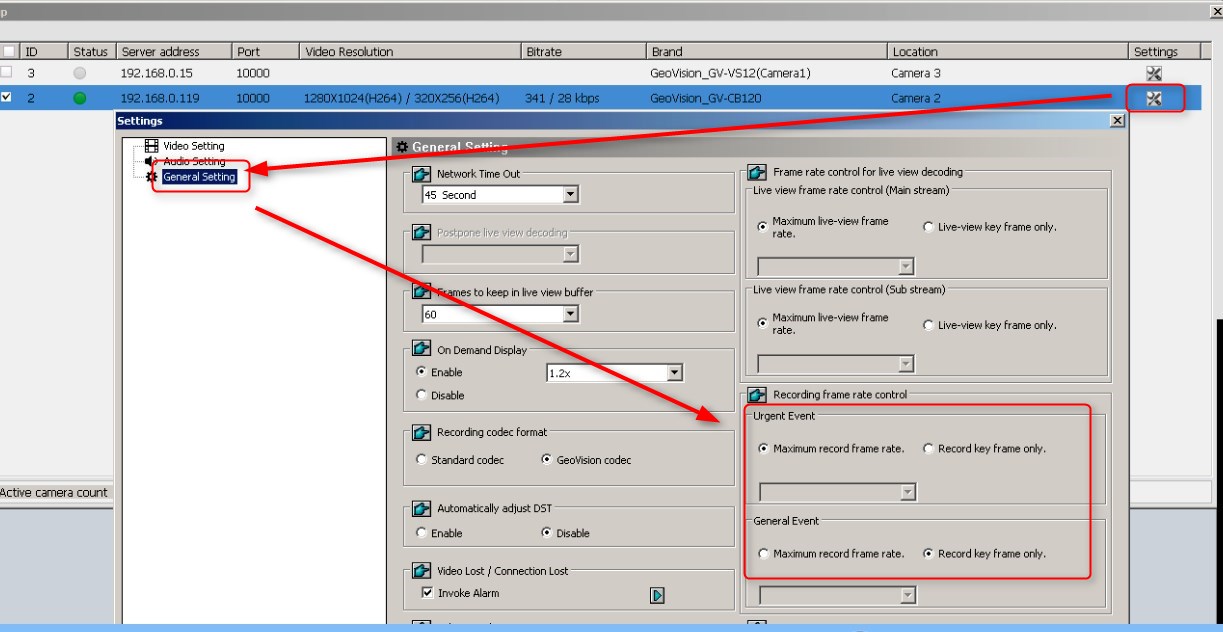Toggle the select-all checkbox in table header
Screen dimensions: 1223x632
coord(8,52)
